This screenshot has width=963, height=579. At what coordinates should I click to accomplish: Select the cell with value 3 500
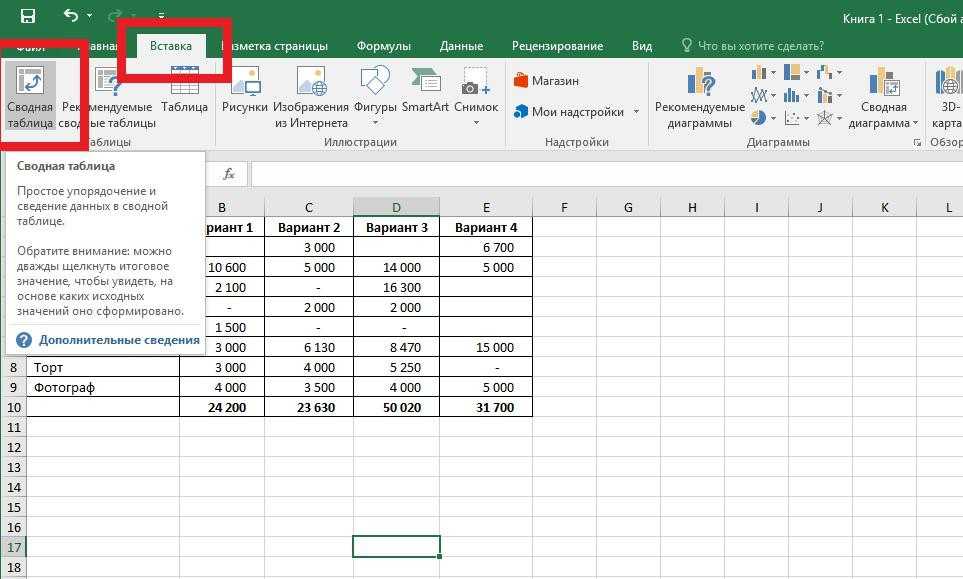point(309,387)
